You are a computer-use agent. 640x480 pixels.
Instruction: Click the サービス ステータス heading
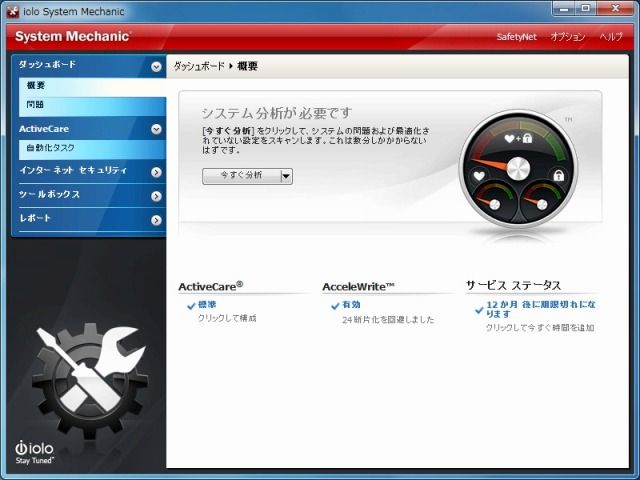[x=513, y=285]
